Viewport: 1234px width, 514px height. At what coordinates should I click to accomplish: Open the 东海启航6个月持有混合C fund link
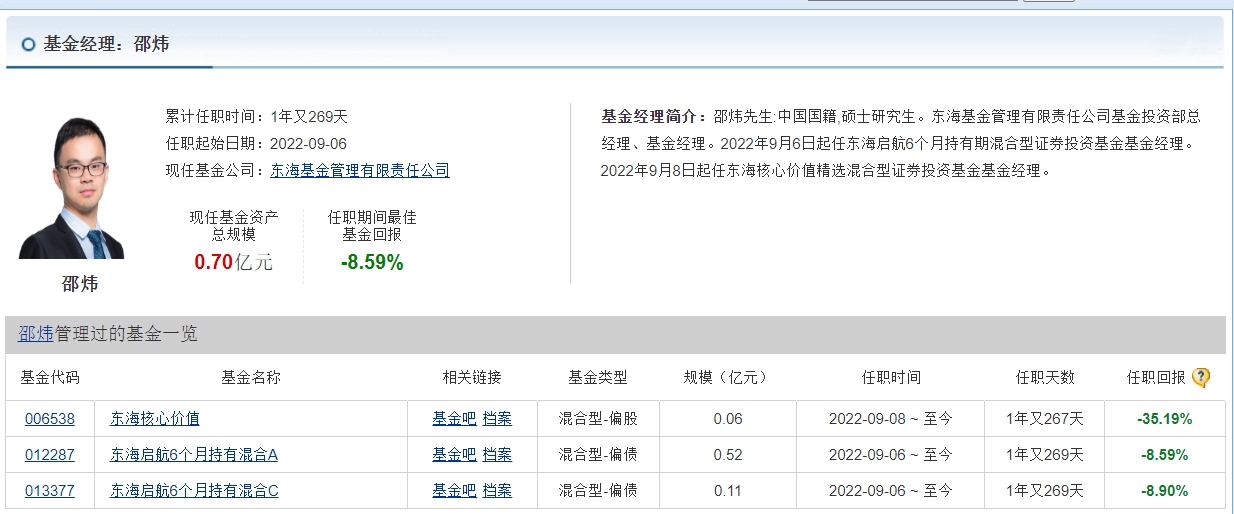pos(194,491)
